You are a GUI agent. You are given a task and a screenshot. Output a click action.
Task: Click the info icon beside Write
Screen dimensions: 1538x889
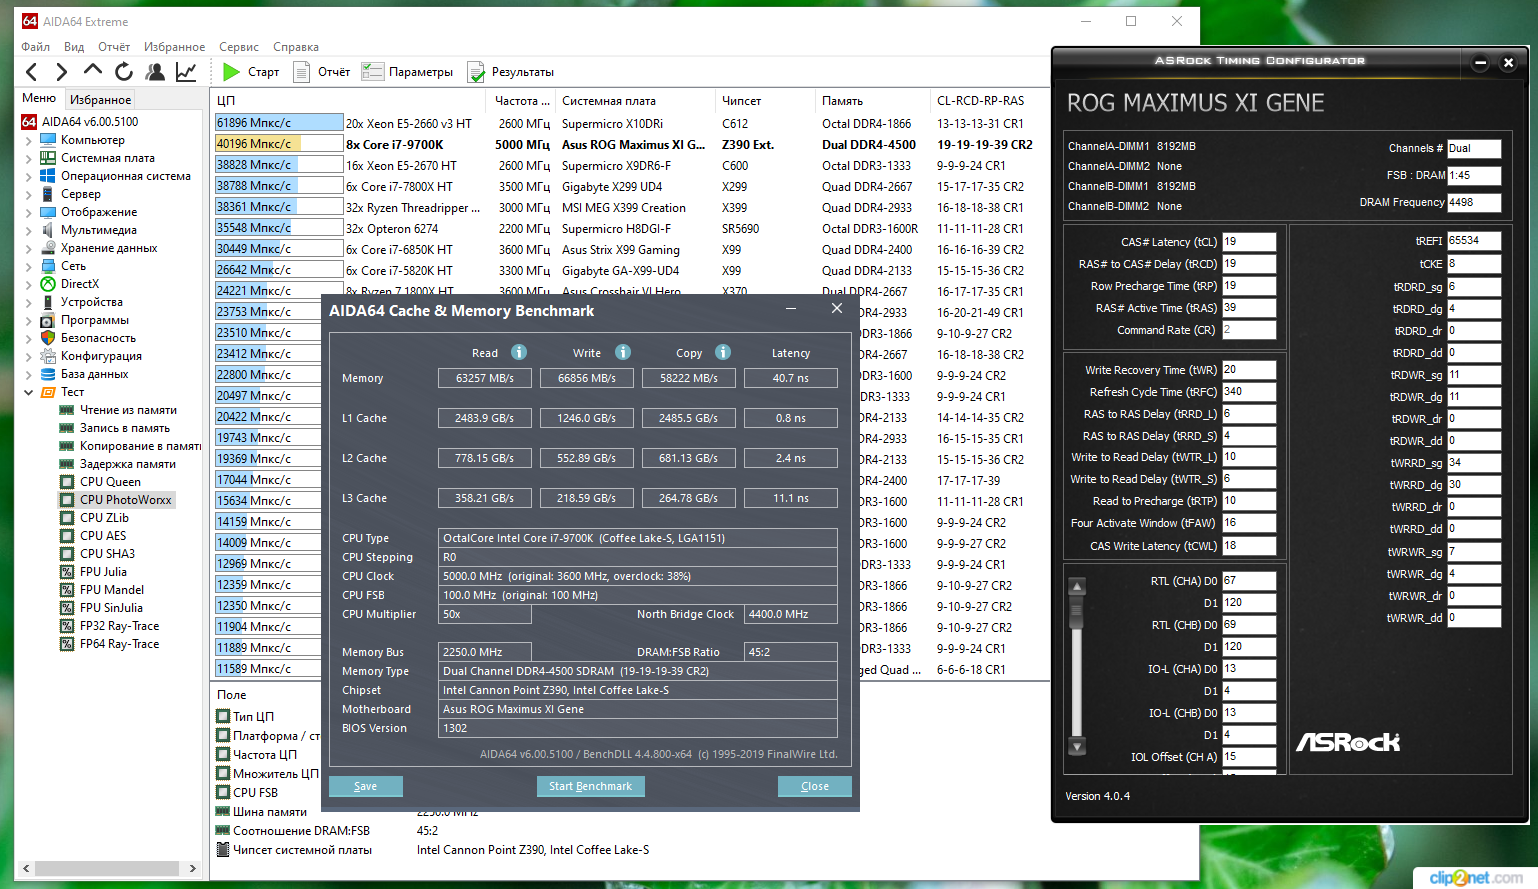point(623,352)
